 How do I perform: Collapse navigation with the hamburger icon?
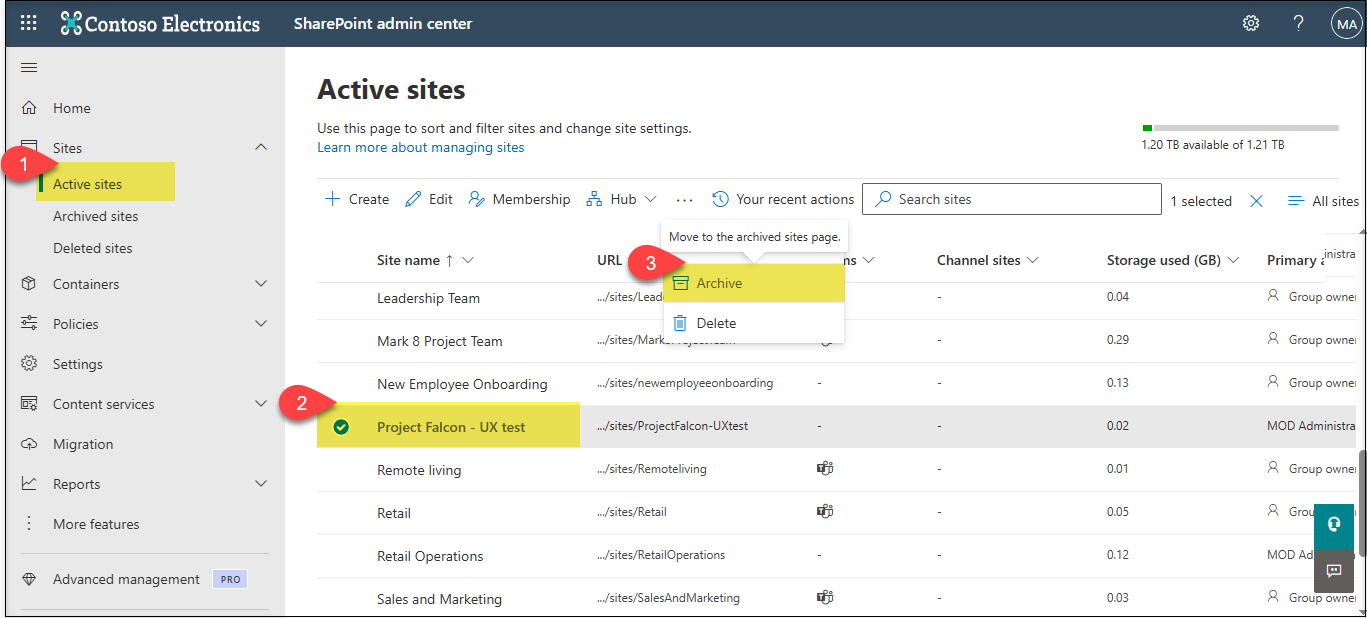pyautogui.click(x=29, y=67)
